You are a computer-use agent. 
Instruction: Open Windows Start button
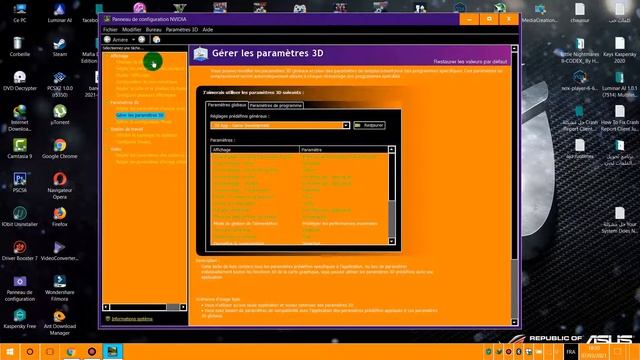[x=10, y=352]
